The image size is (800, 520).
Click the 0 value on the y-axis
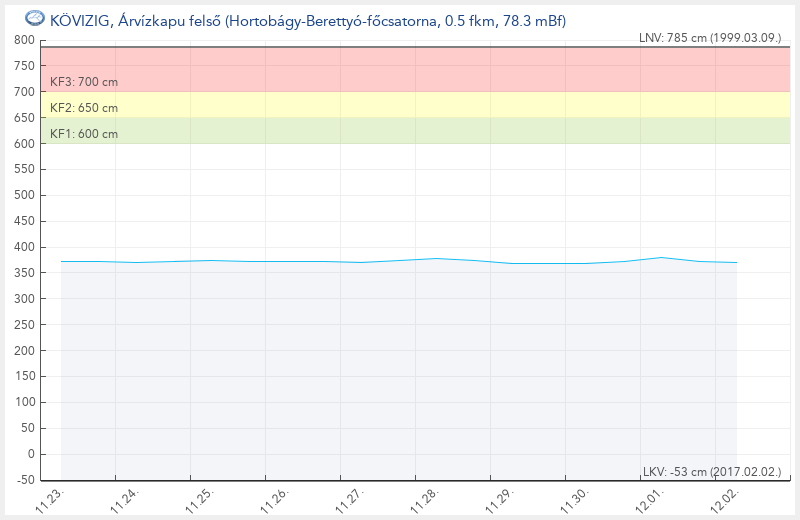[x=31, y=454]
